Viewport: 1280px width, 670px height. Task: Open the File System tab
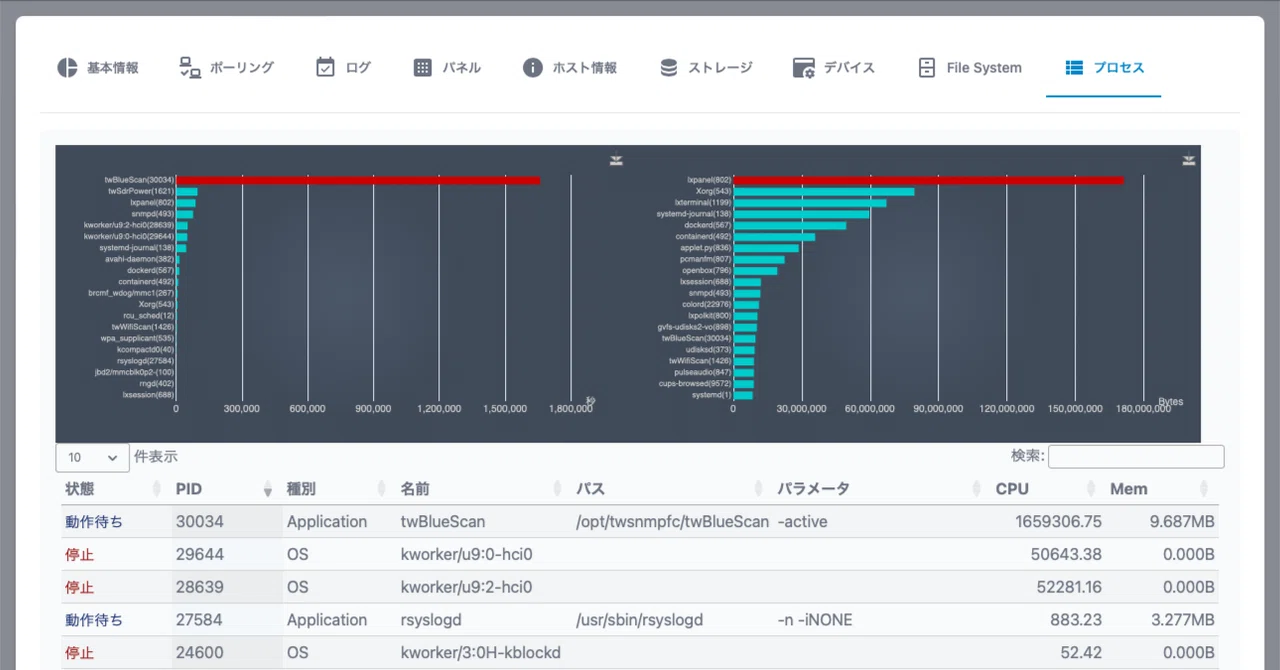(x=970, y=68)
